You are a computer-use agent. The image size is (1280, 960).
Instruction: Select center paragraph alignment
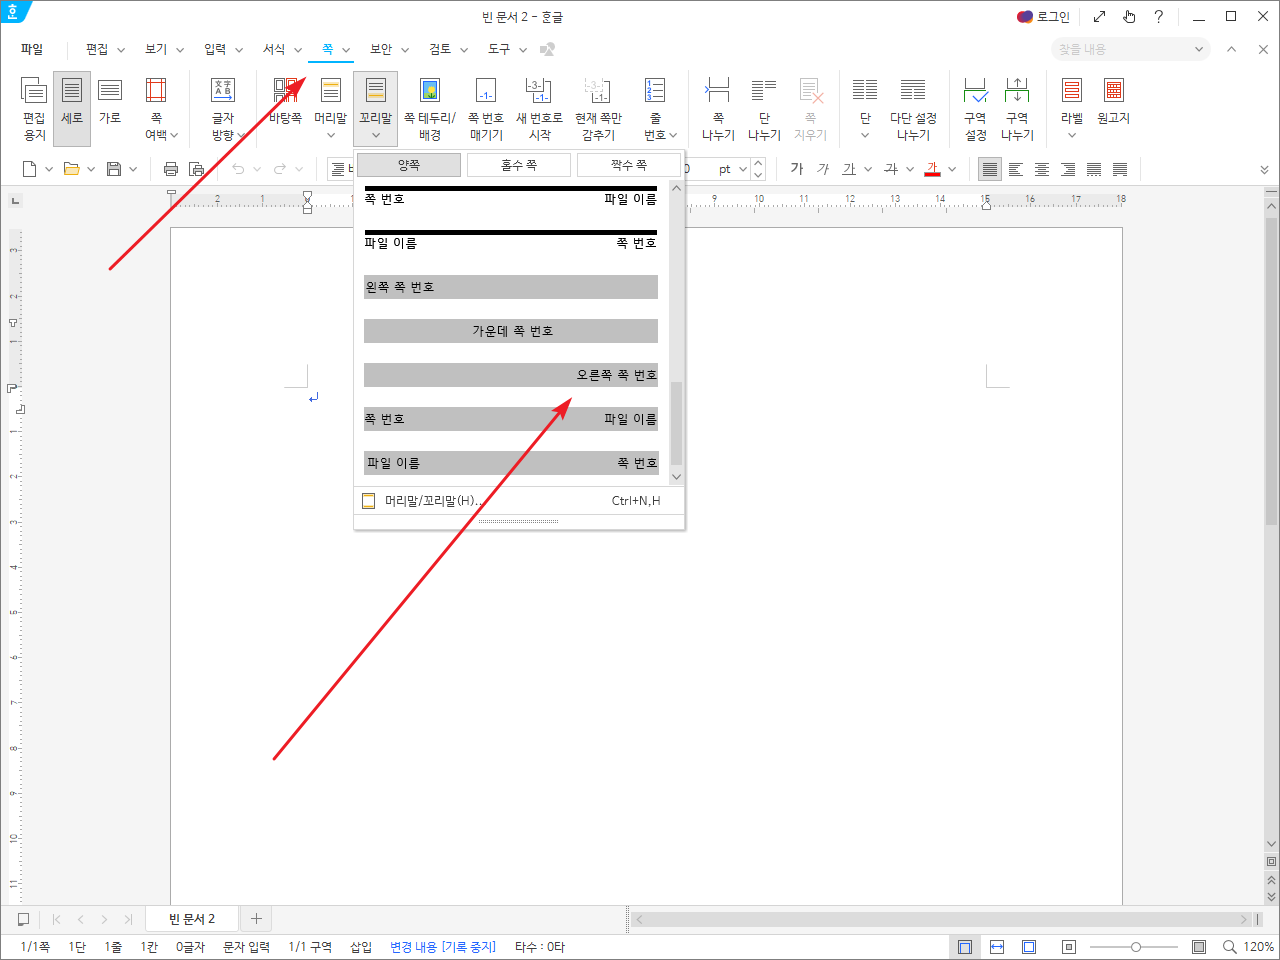[1042, 169]
